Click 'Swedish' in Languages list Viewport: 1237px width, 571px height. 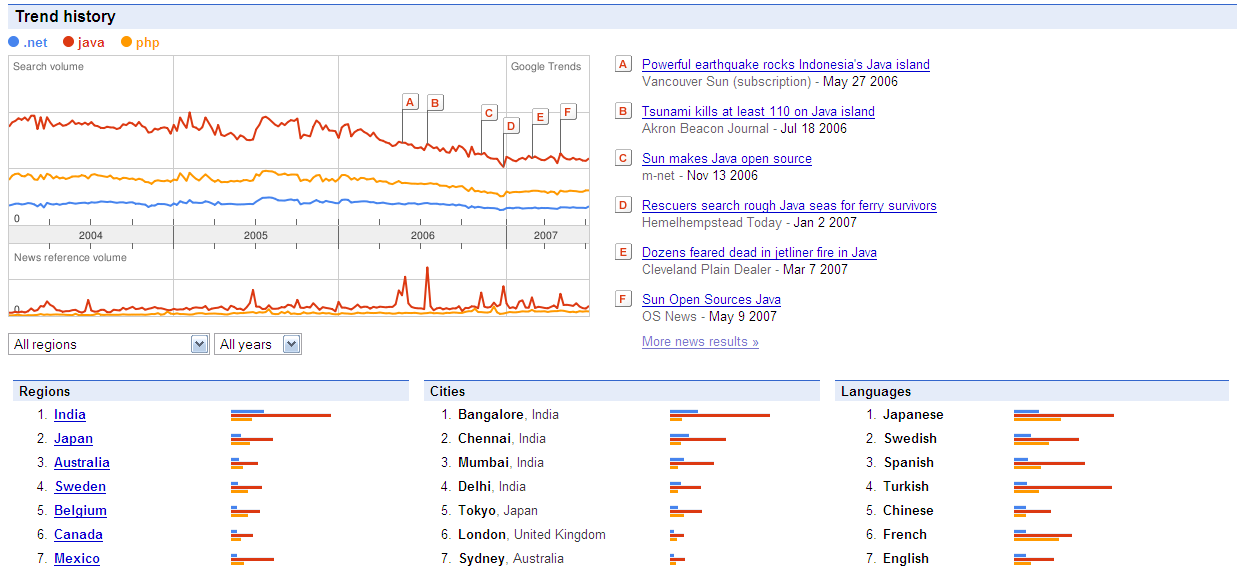(x=910, y=438)
